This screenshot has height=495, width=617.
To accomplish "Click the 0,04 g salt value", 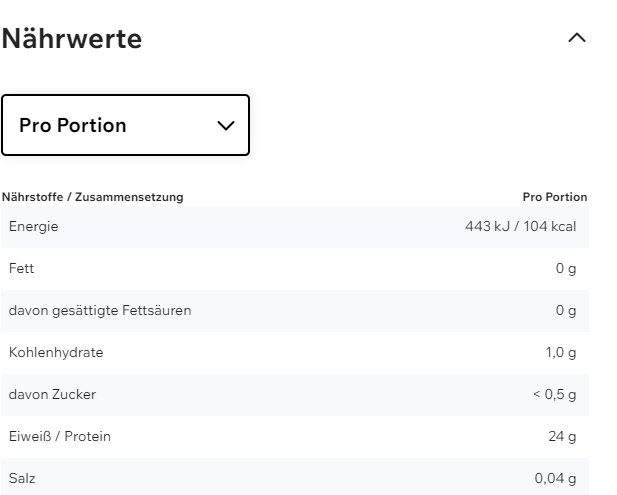I will click(555, 479).
